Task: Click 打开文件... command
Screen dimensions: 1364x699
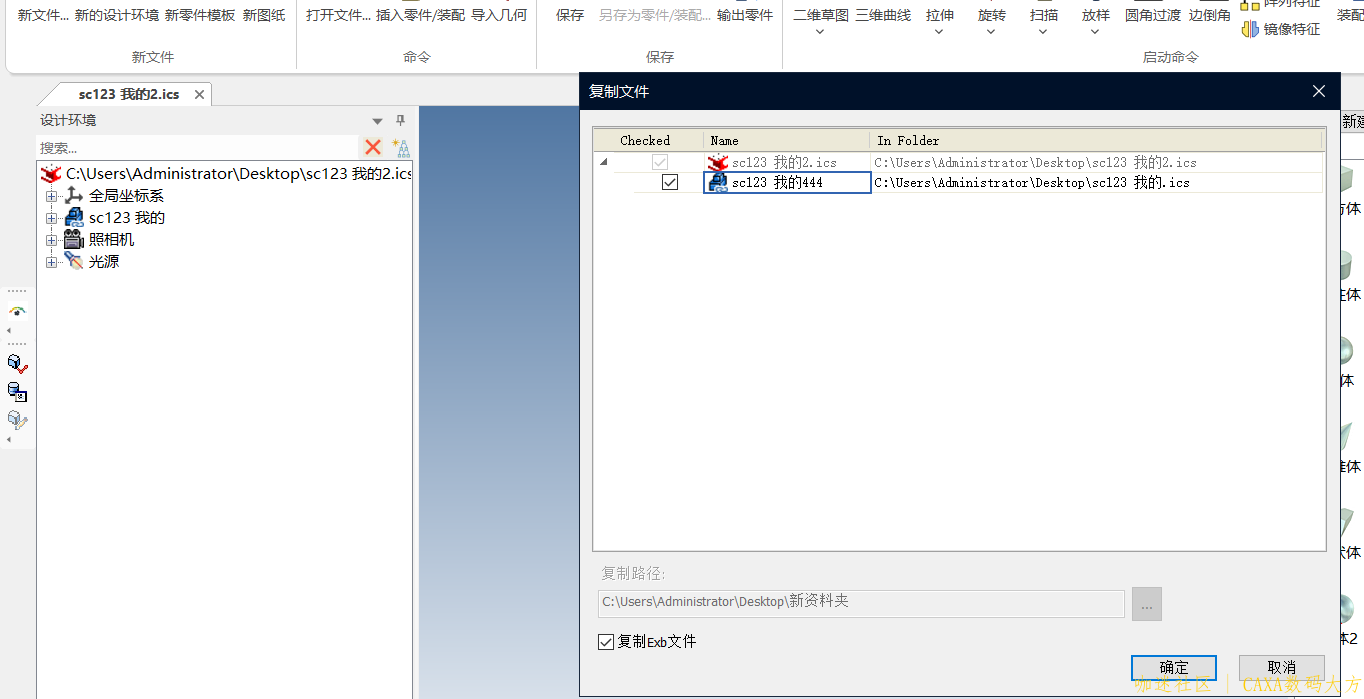Action: coord(338,15)
